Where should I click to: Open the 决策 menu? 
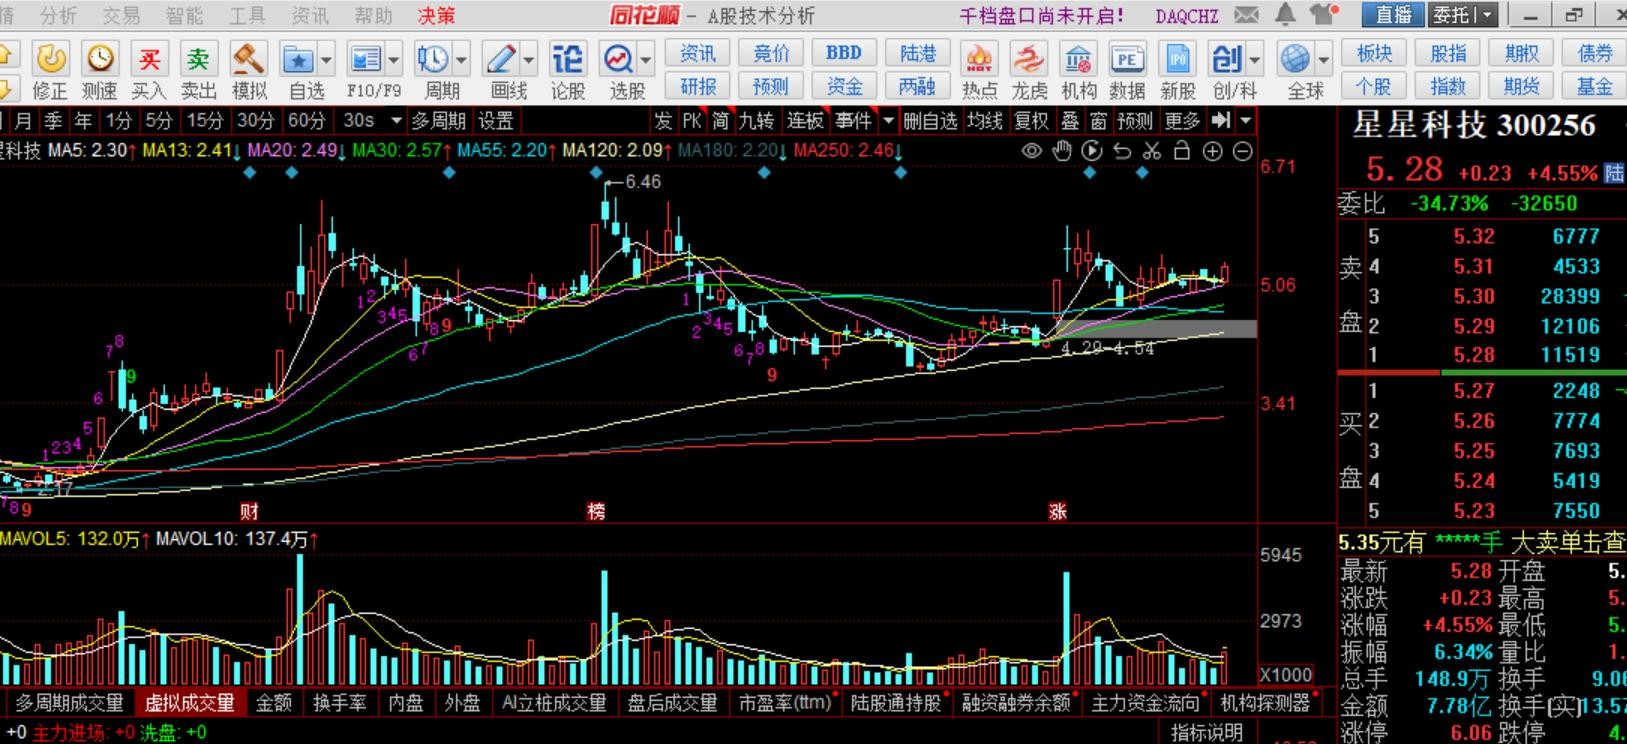coord(436,15)
